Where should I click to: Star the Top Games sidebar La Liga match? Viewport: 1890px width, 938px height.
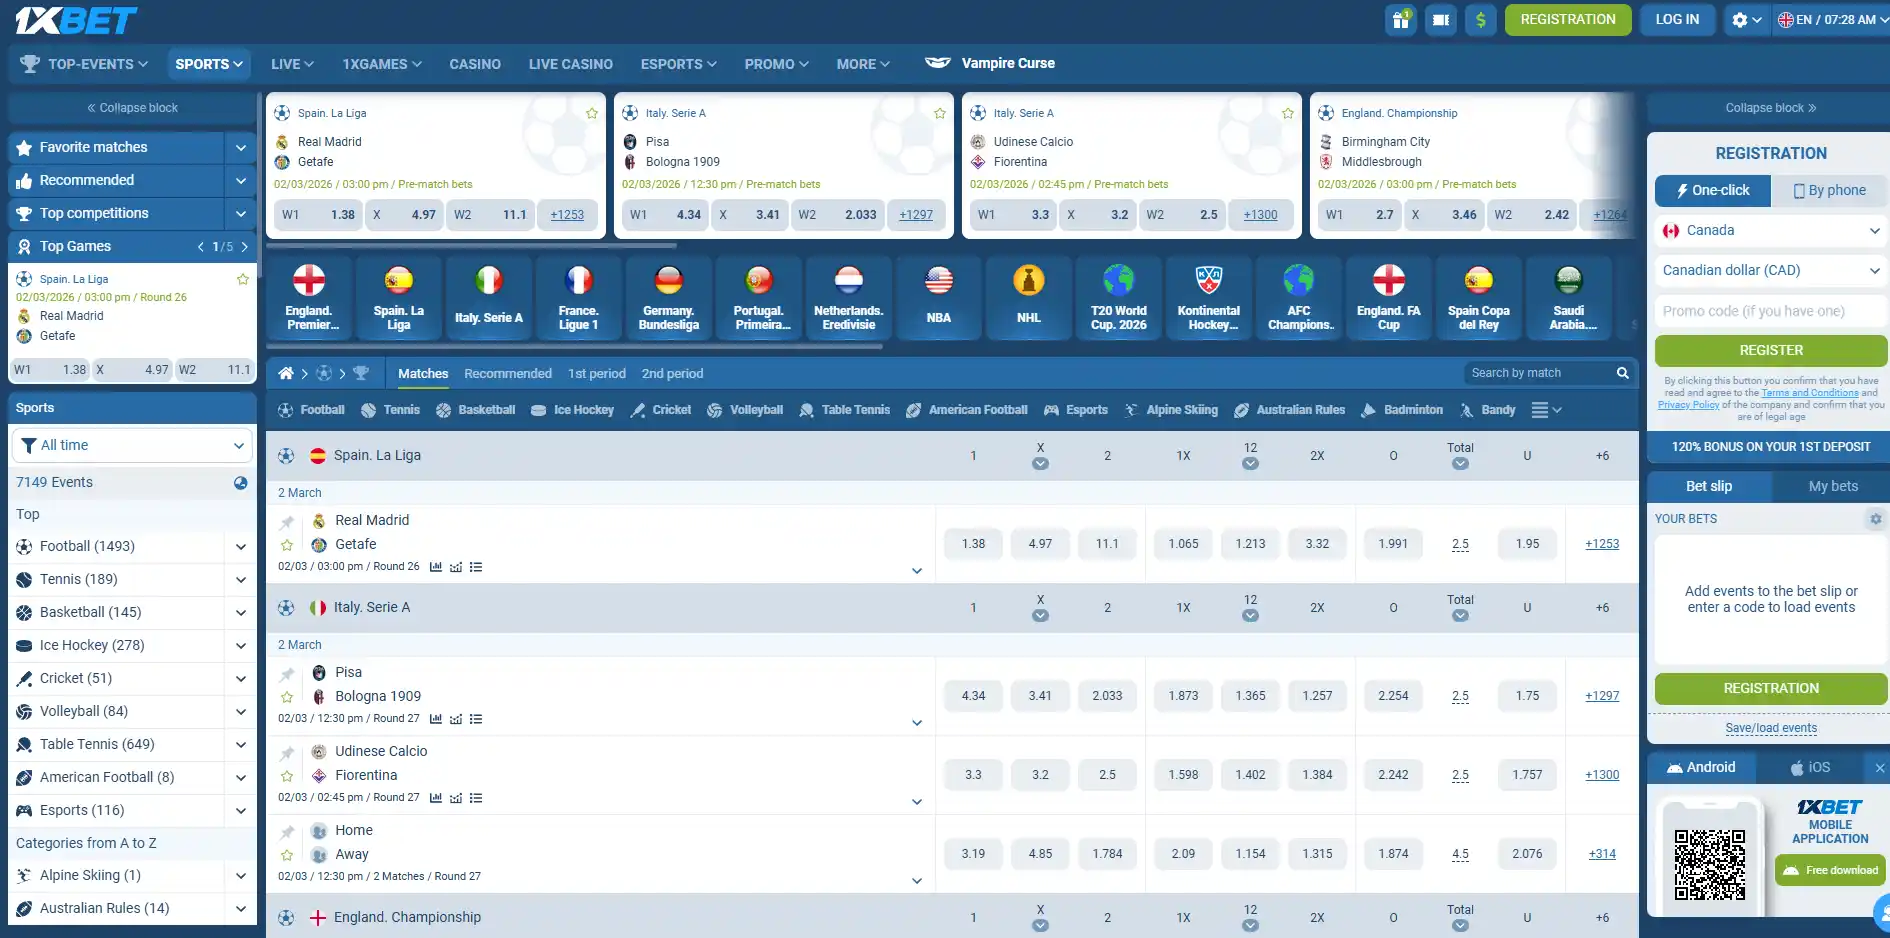pos(242,279)
